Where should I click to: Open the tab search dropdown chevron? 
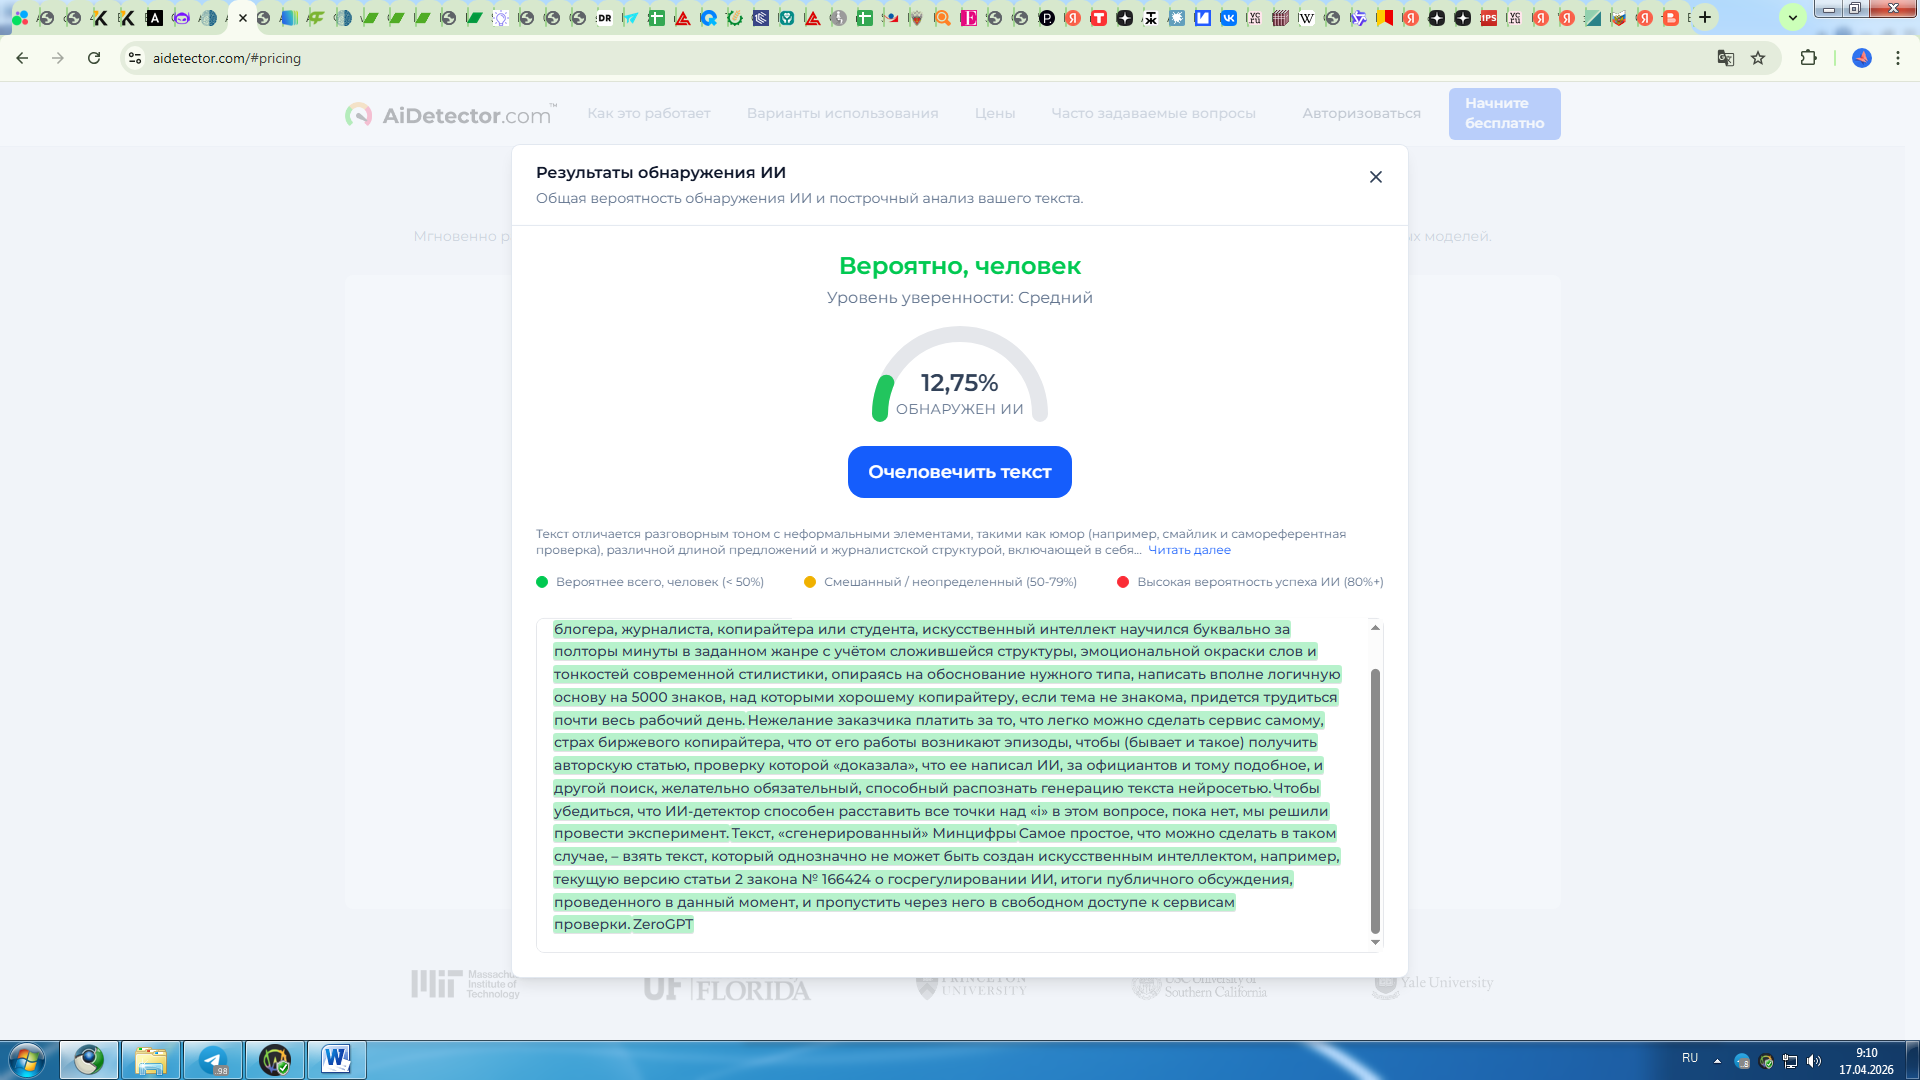click(1793, 17)
